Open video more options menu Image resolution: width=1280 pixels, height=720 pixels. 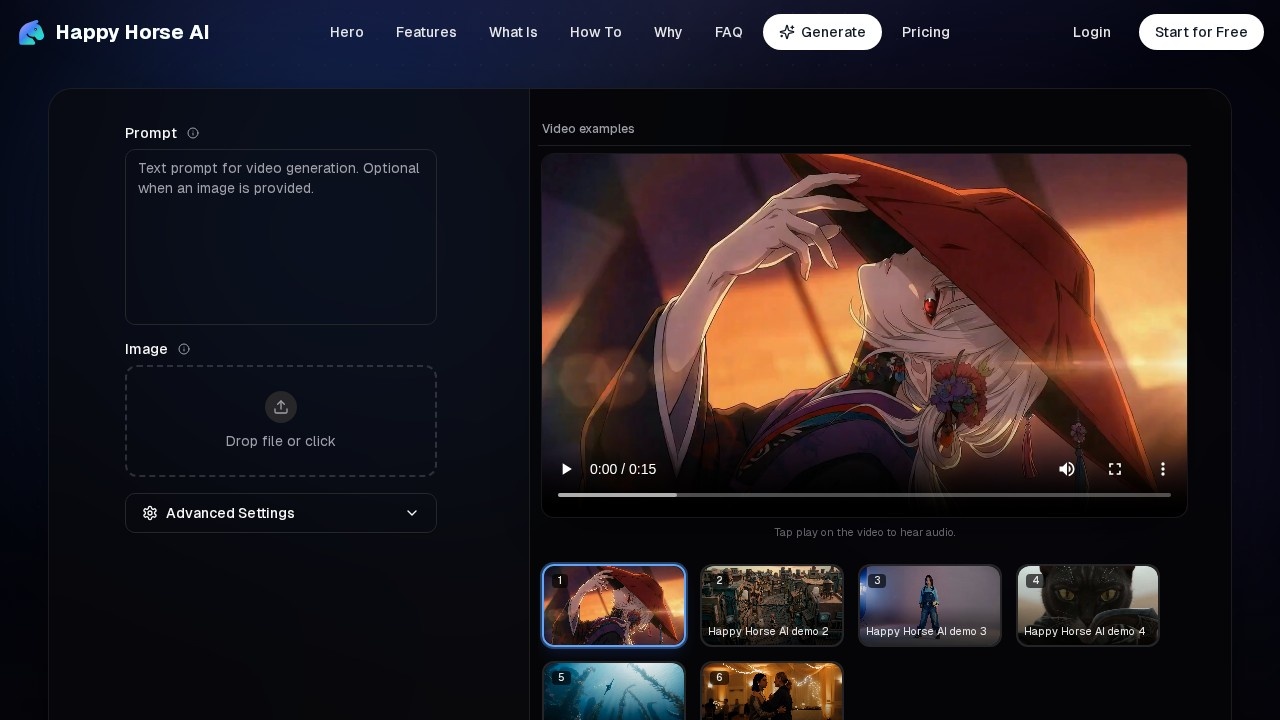click(x=1163, y=469)
